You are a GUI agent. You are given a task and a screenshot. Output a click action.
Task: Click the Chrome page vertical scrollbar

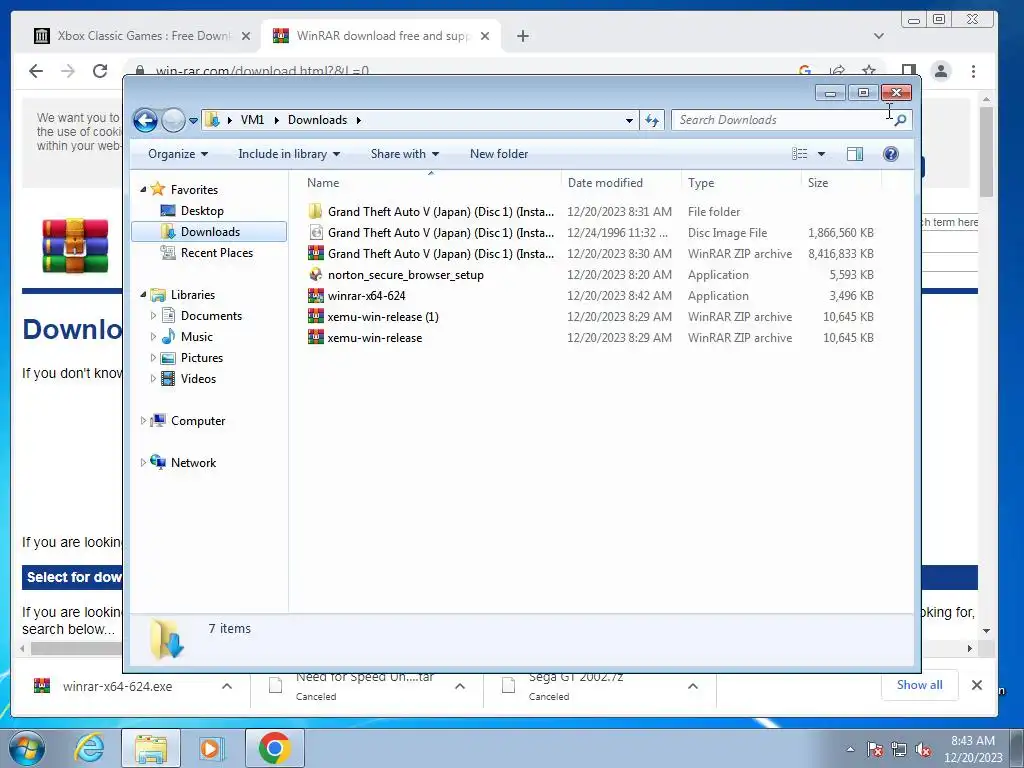(986, 153)
